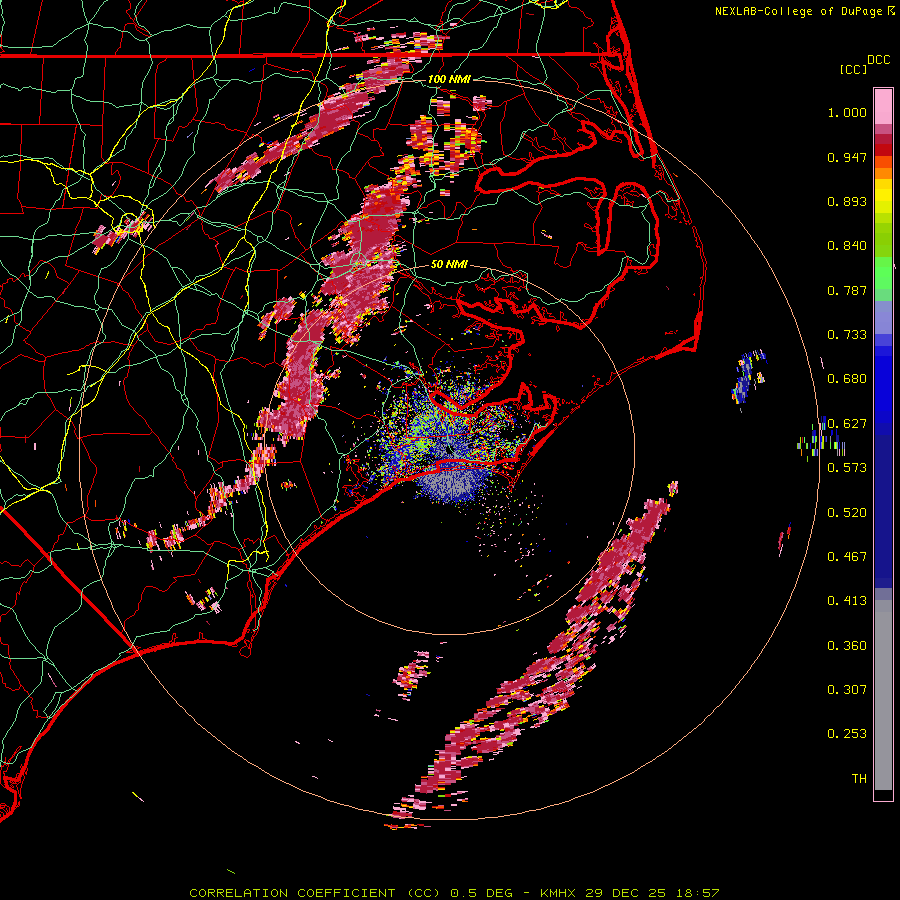
Task: Click the 1.000 color scale value
Action: tap(847, 112)
